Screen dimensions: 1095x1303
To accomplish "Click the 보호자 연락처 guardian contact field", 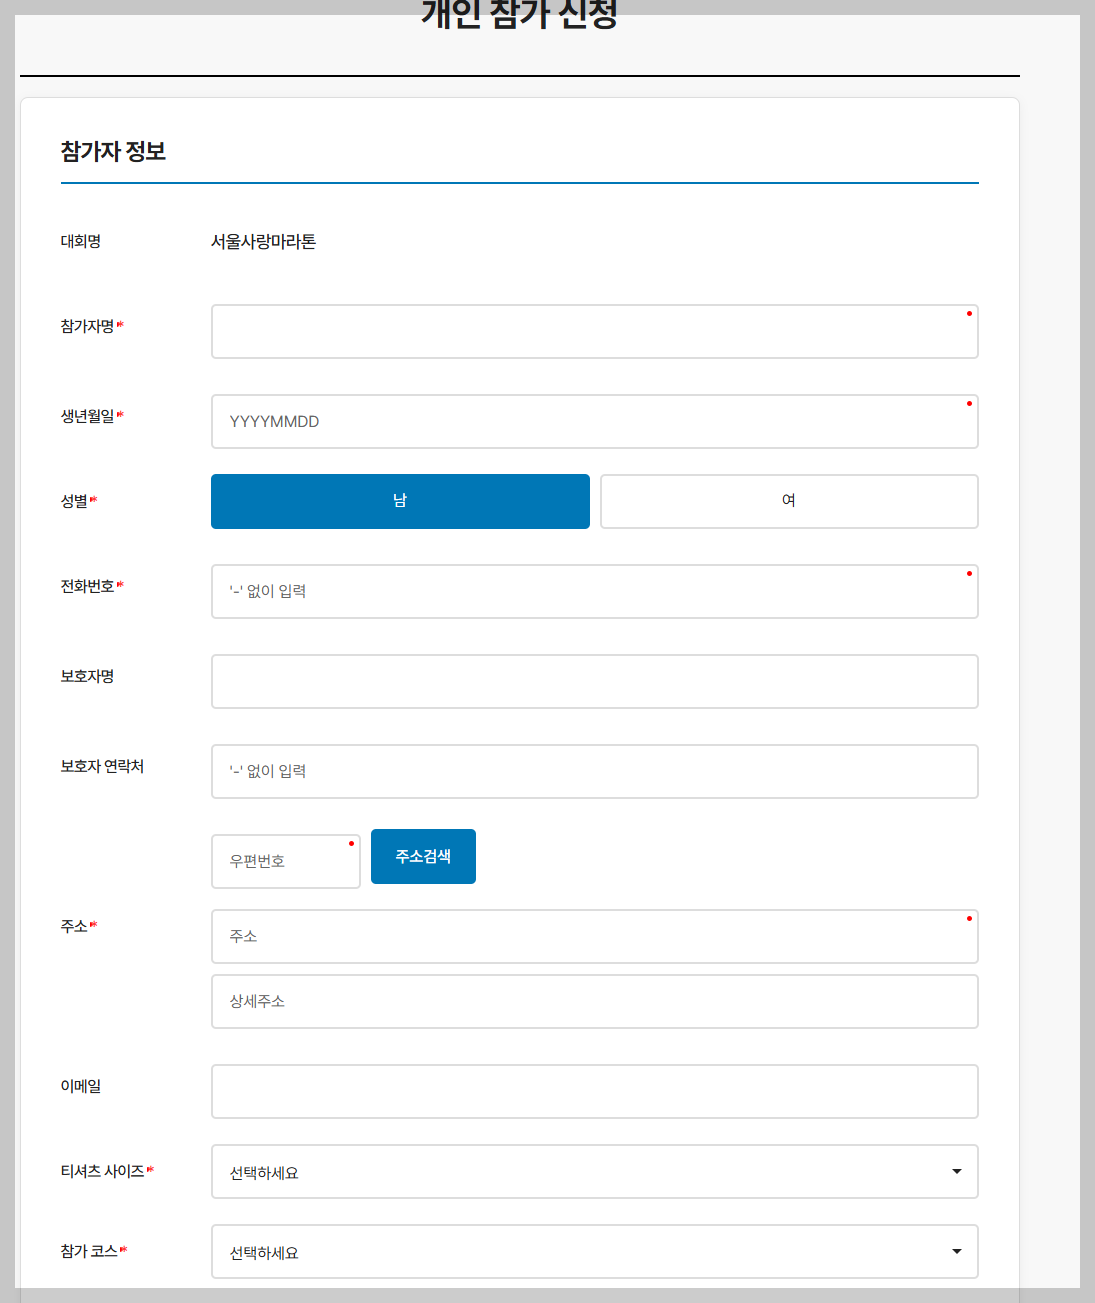I will 594,771.
